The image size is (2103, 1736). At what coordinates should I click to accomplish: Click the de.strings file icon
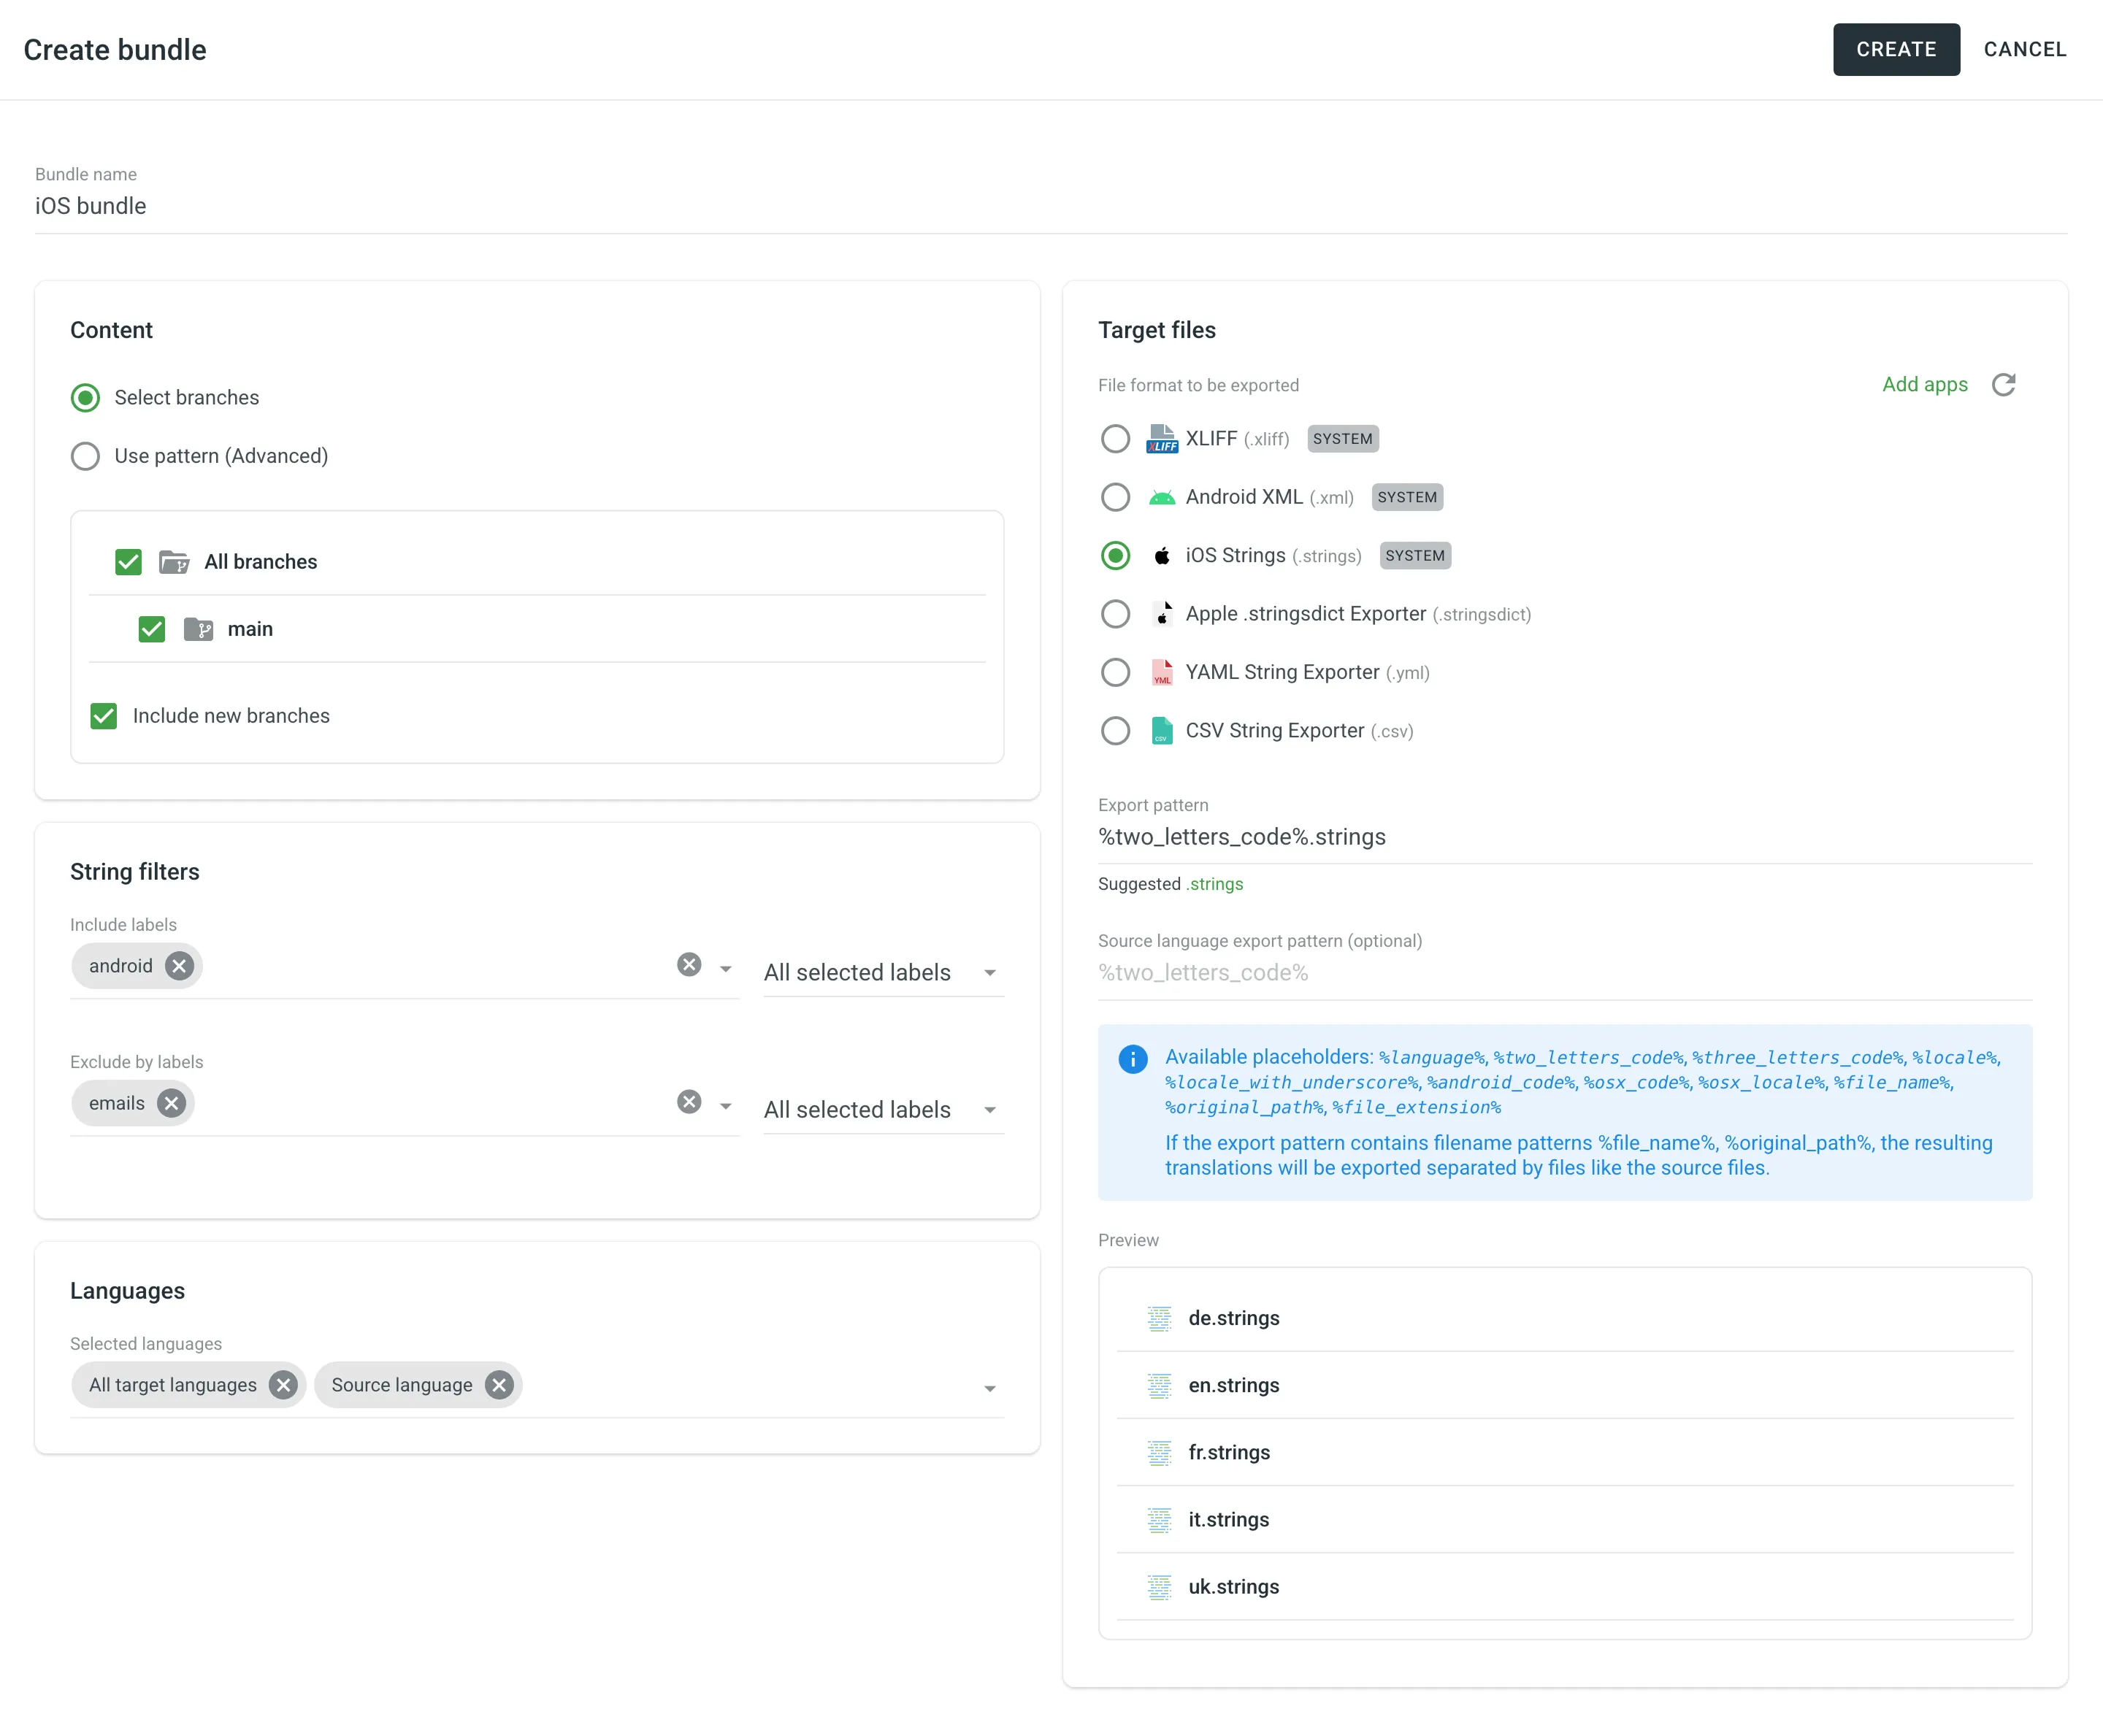pos(1159,1318)
